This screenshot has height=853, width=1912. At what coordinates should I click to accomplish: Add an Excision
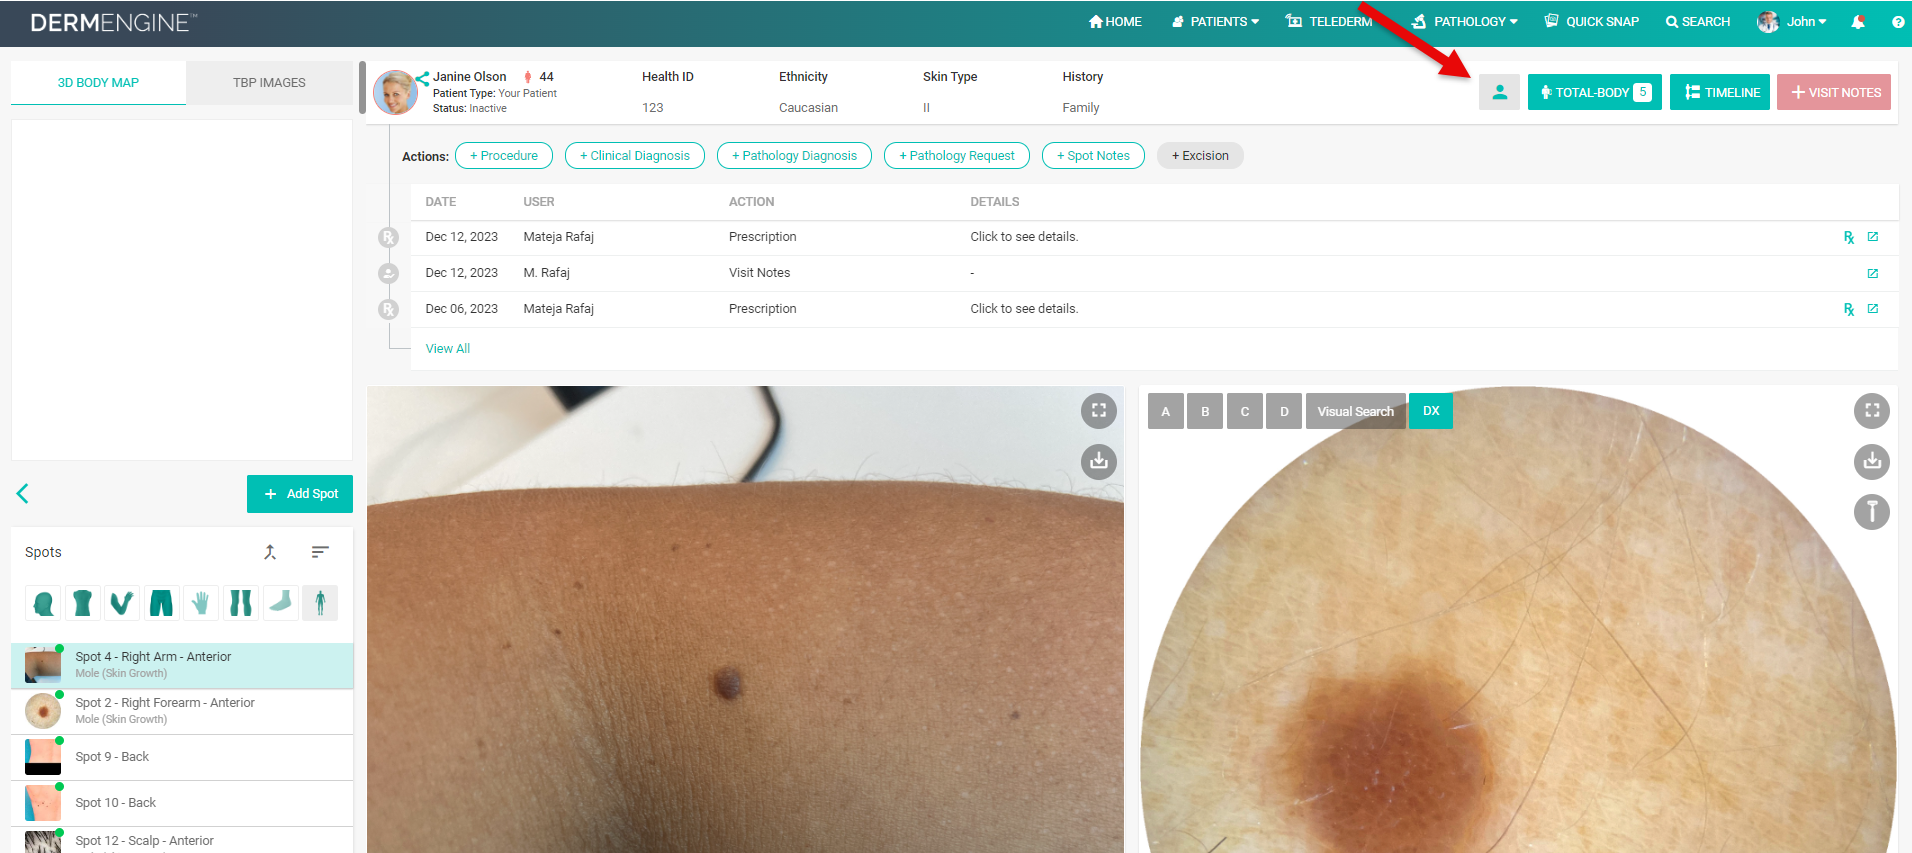(x=1200, y=156)
